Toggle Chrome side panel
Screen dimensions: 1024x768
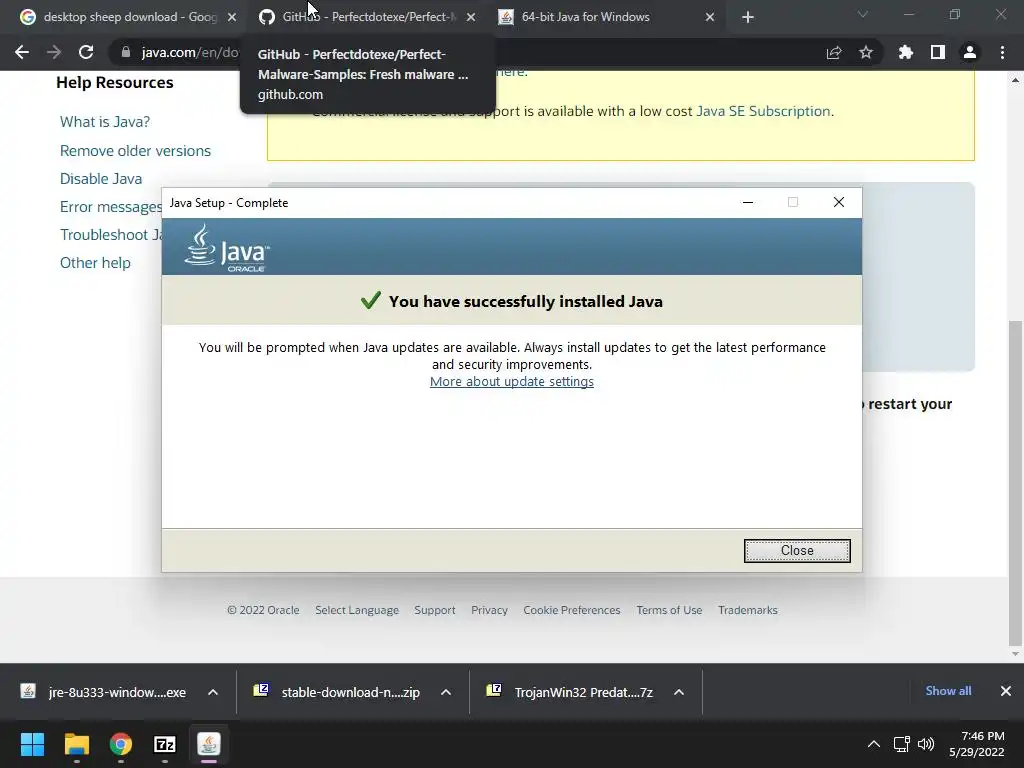click(x=938, y=52)
